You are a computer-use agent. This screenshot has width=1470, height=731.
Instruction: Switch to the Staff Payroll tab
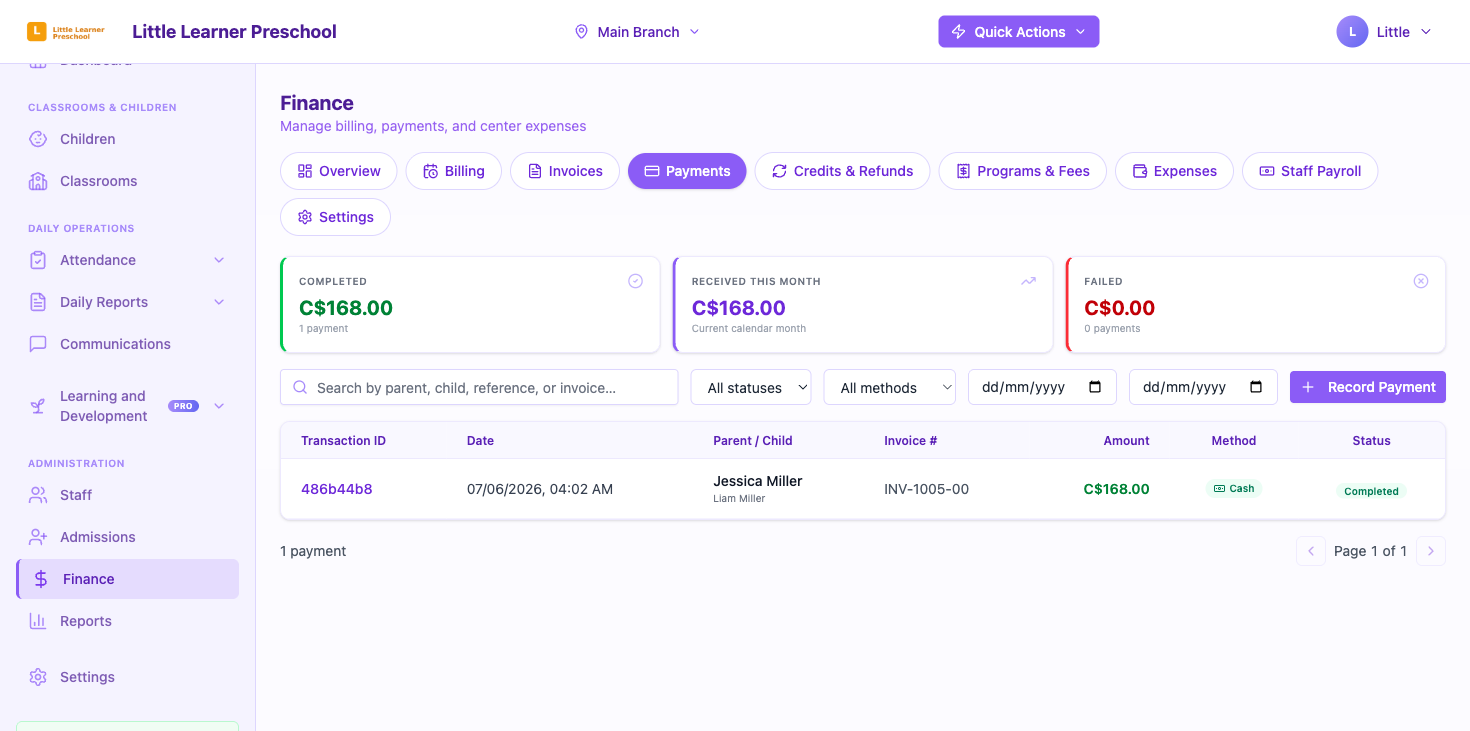click(1310, 171)
